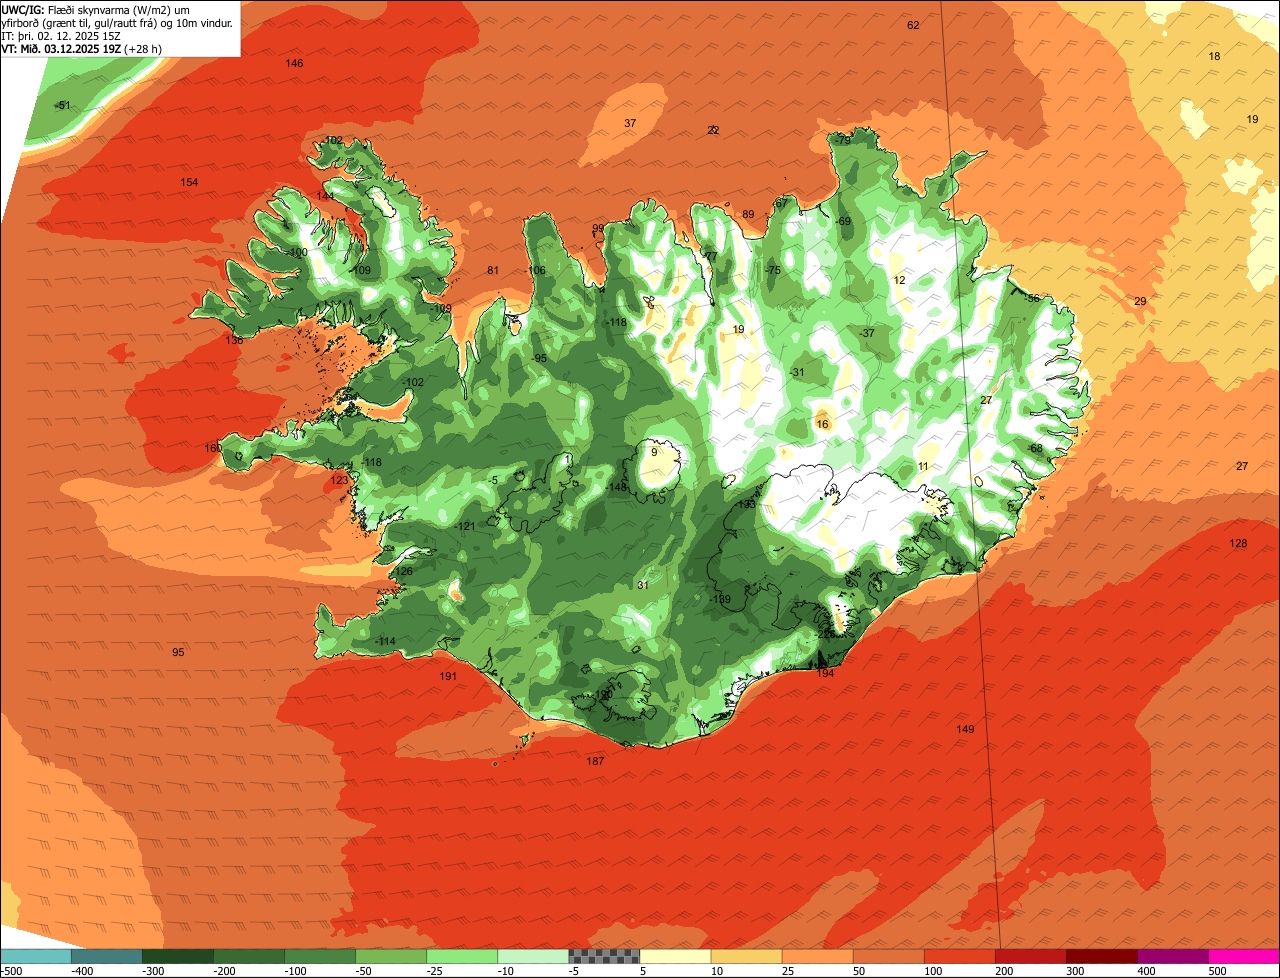
Task: Click the darkest green -300 to -200 legend swatch
Action: pyautogui.click(x=178, y=956)
